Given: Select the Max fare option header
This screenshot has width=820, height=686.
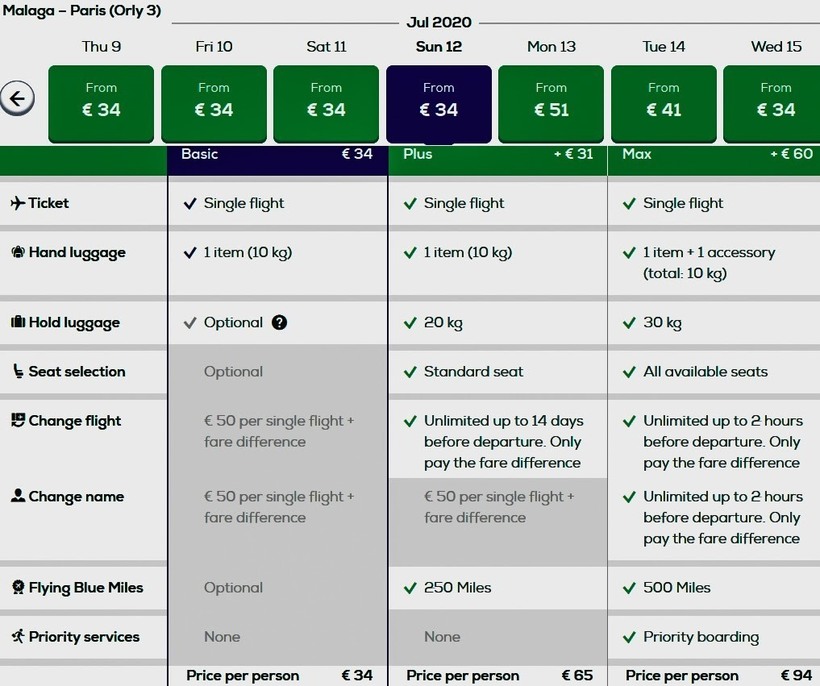Looking at the screenshot, I should pos(716,155).
